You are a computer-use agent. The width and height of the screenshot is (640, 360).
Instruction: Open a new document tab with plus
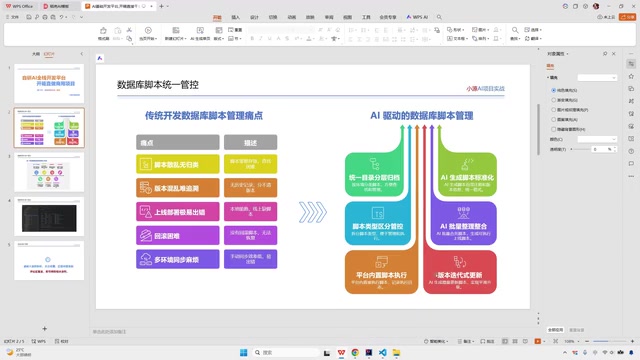[x=162, y=6]
